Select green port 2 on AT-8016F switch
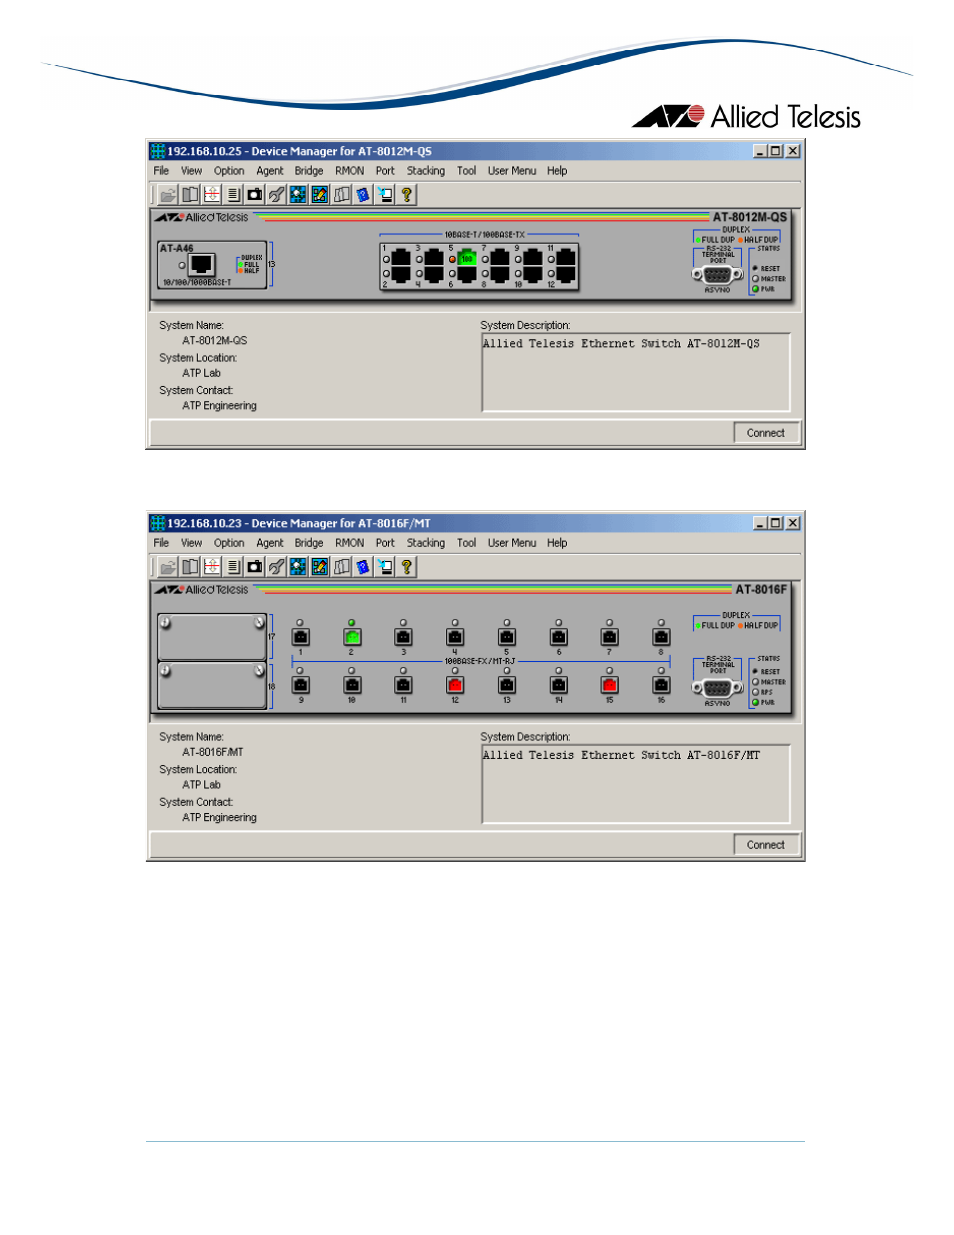The image size is (954, 1235). tap(352, 637)
